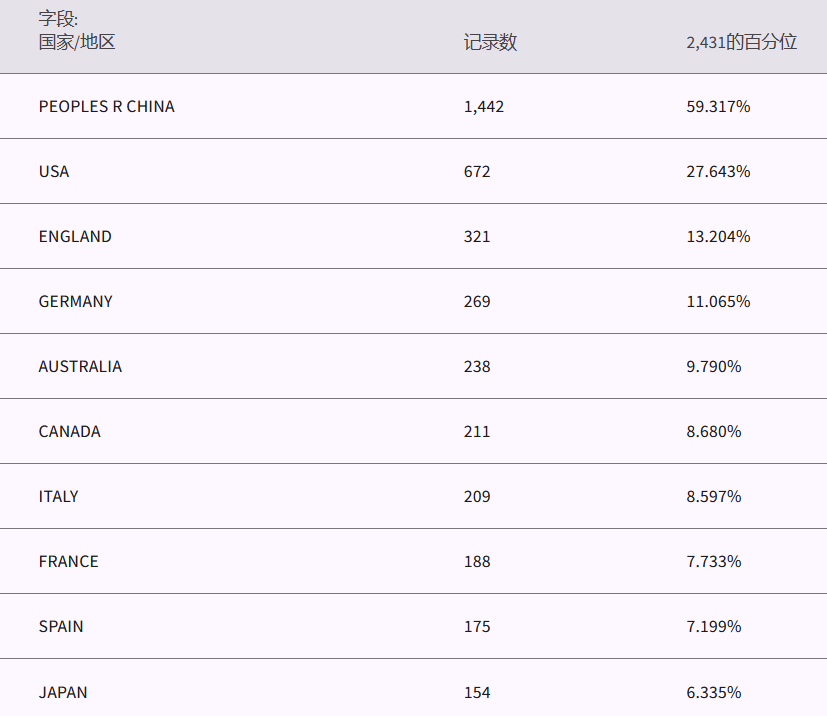Viewport: 827px width, 716px height.
Task: Click the 1,442 record count
Action: pyautogui.click(x=484, y=106)
